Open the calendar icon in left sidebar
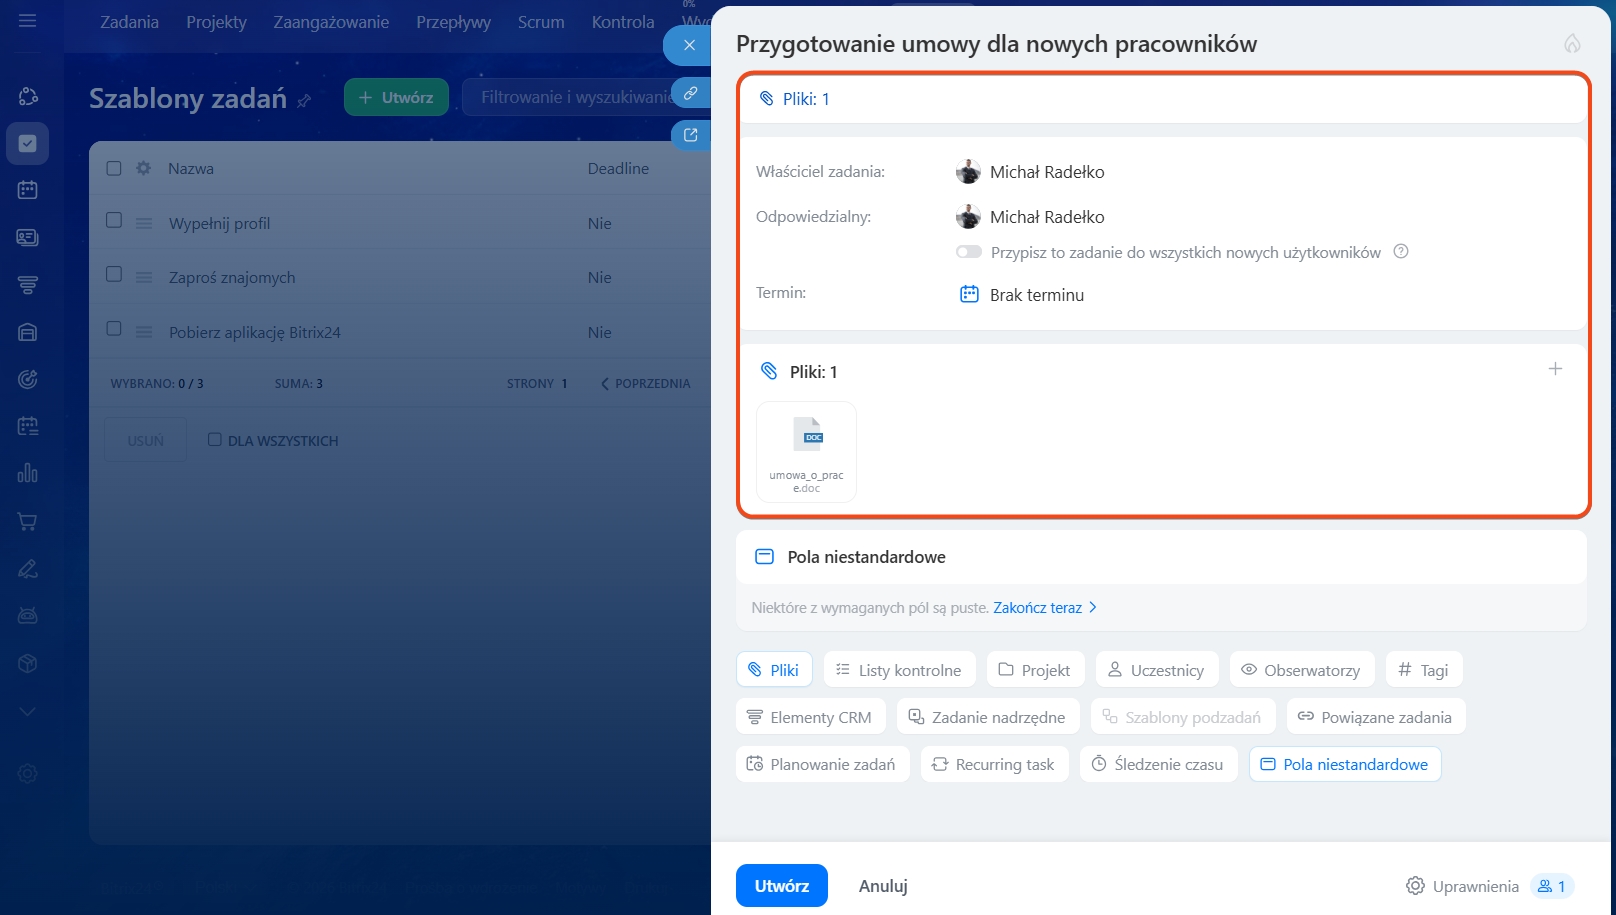The width and height of the screenshot is (1616, 915). click(x=28, y=190)
